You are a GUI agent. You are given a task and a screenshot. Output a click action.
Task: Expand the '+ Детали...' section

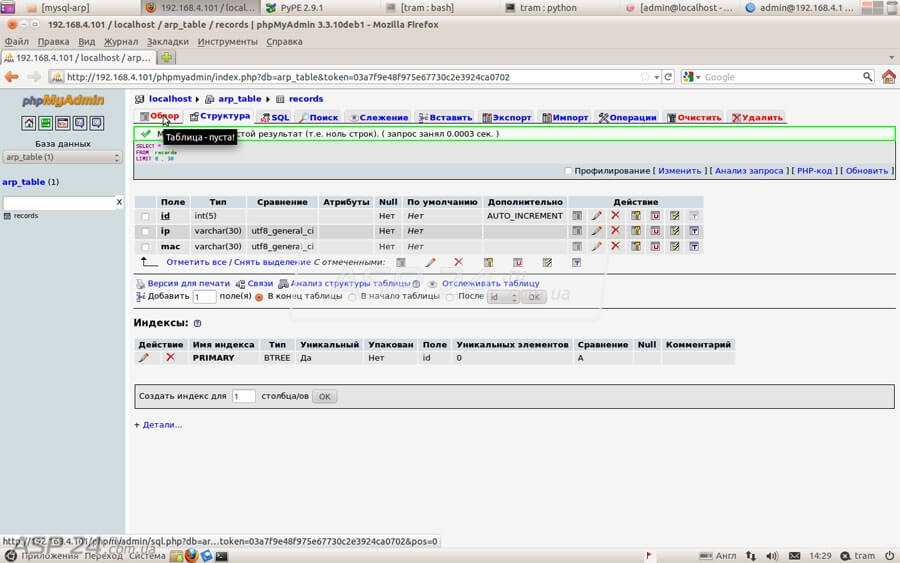tap(158, 425)
